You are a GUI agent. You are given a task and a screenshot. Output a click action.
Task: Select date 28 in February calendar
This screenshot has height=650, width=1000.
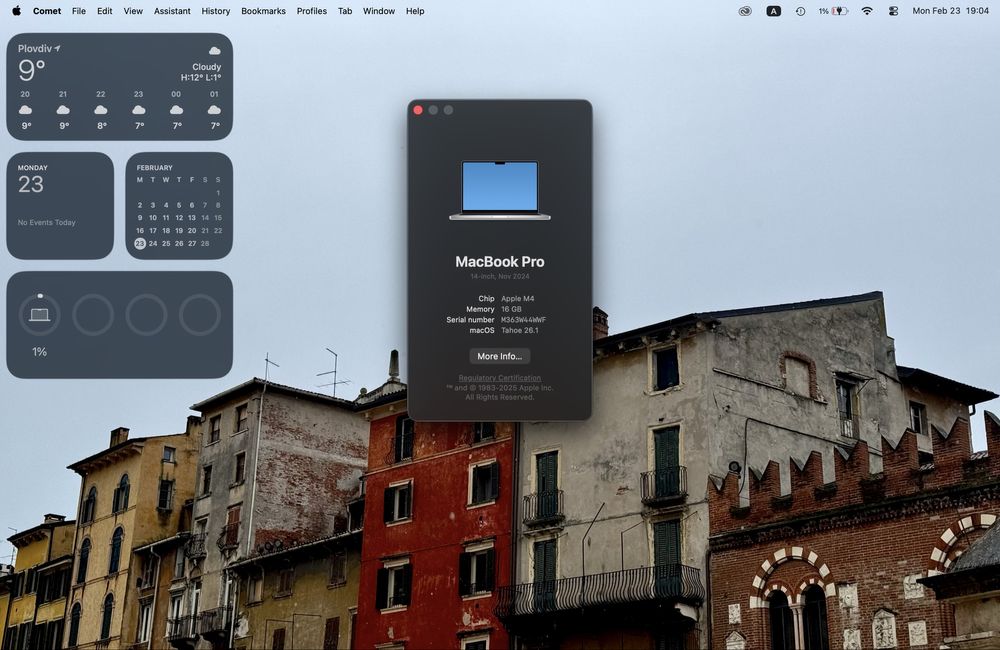click(205, 243)
